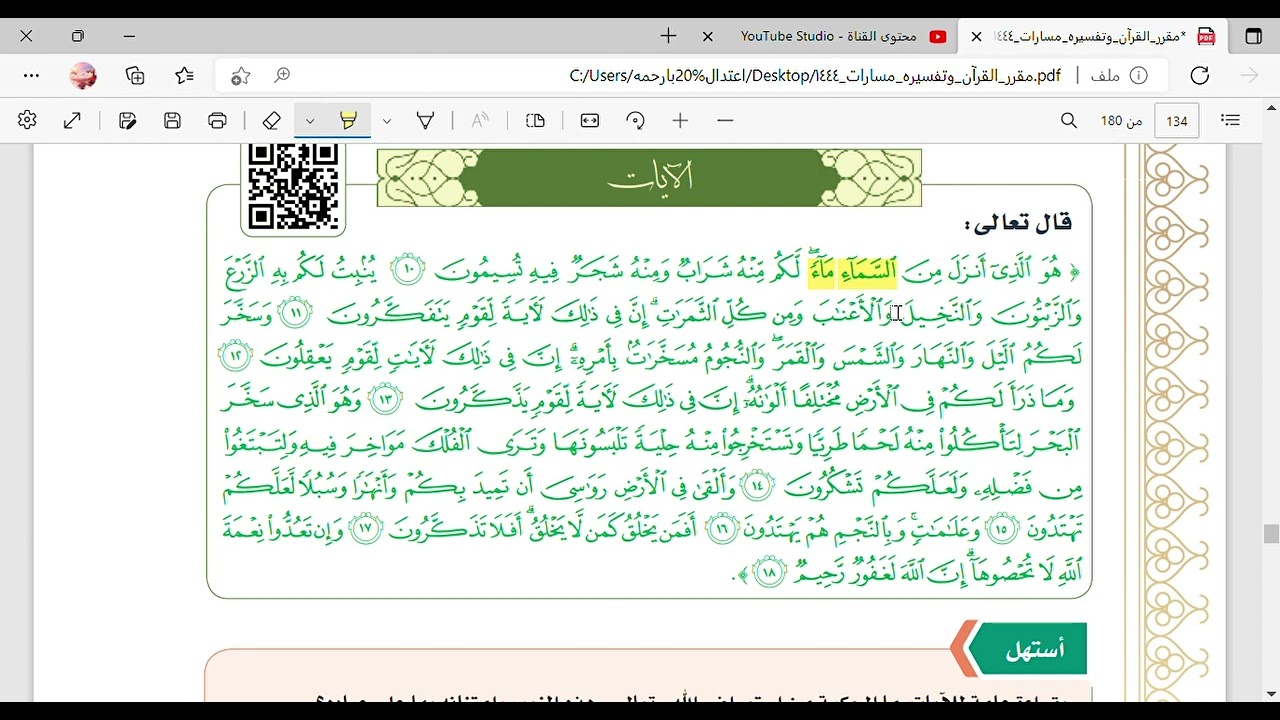The height and width of the screenshot is (720, 1280).
Task: Select the Draw pen tool
Action: [x=426, y=120]
